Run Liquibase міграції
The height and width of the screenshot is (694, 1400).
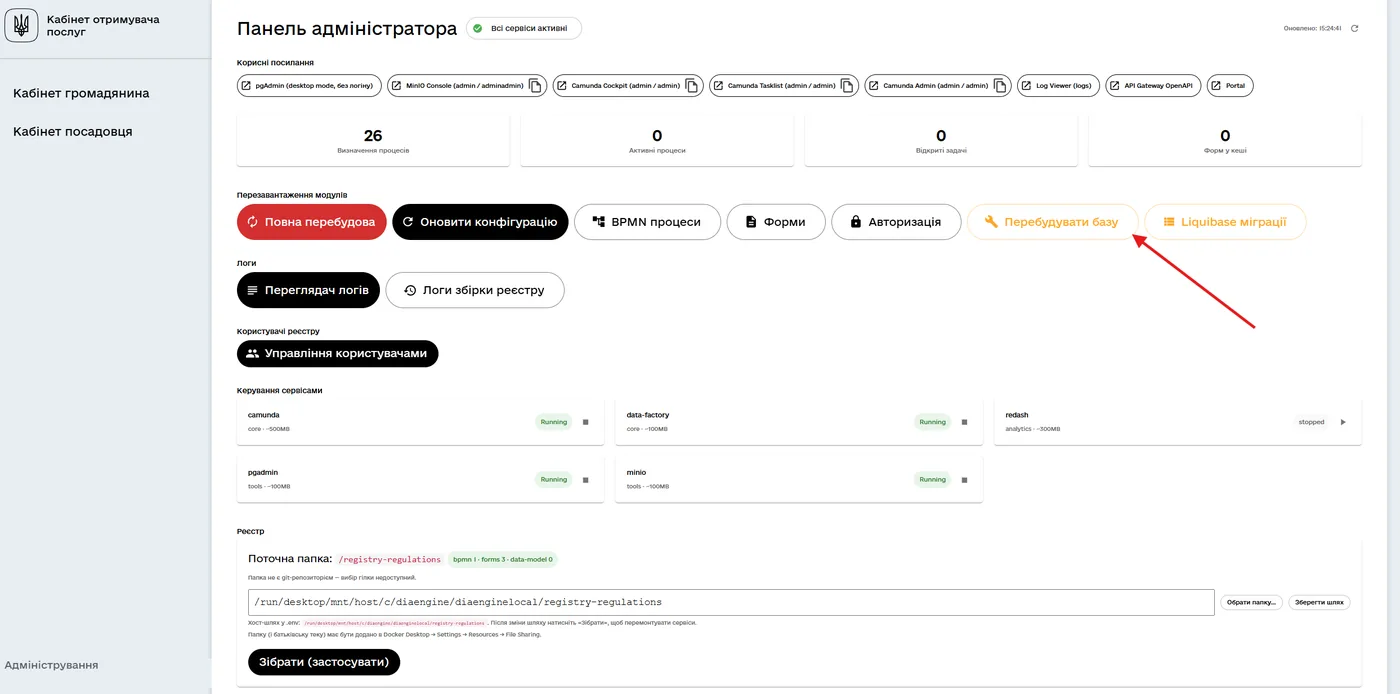click(1225, 222)
